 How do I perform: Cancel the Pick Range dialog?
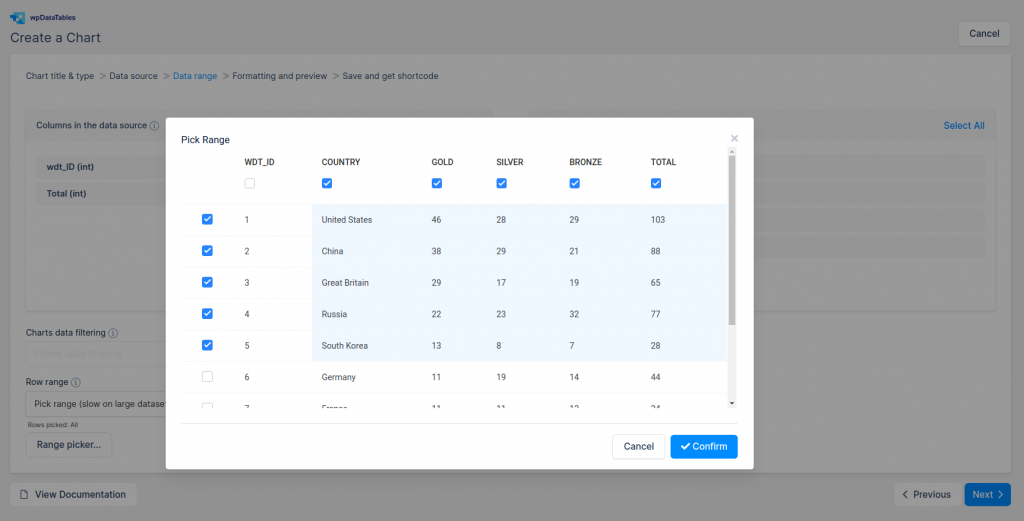(x=638, y=446)
